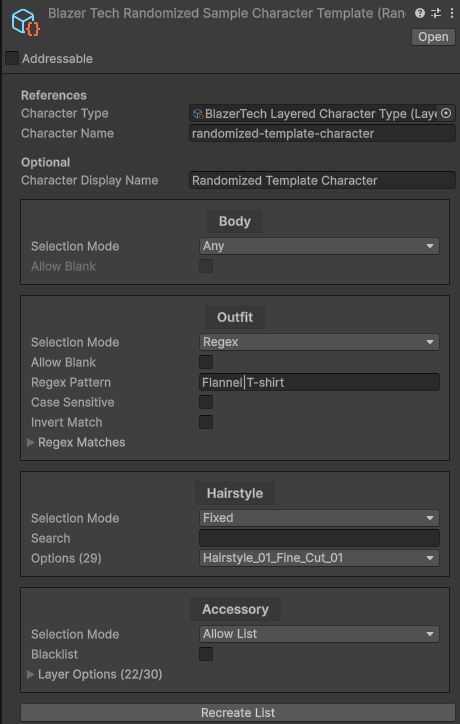Click the Character Name label
Image resolution: width=460 pixels, height=724 pixels.
(67, 133)
